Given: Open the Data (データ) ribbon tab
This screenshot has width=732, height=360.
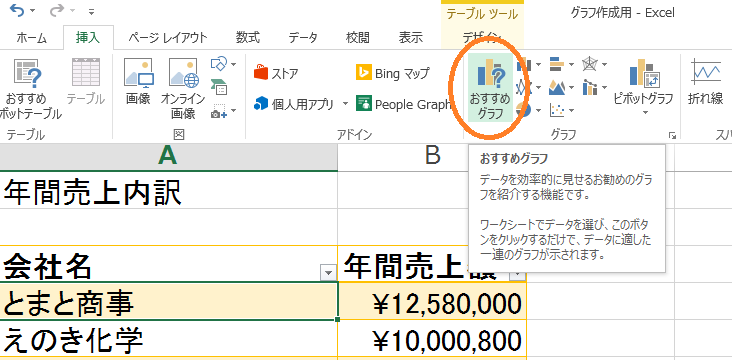Looking at the screenshot, I should [x=303, y=38].
